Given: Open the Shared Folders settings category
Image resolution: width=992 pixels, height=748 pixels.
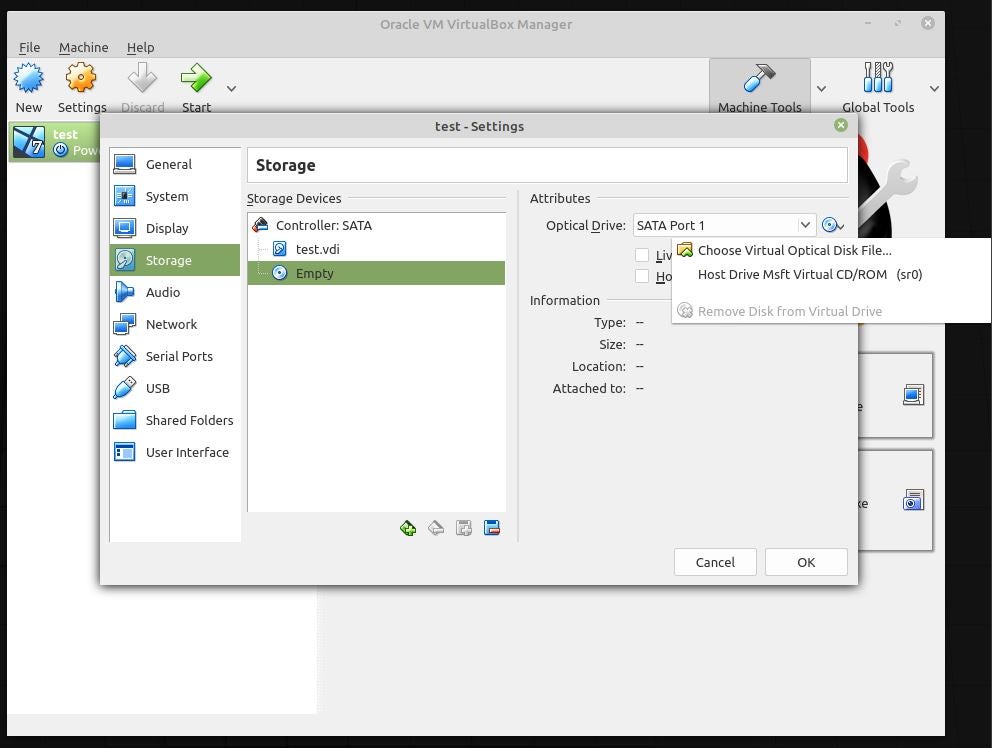Looking at the screenshot, I should (x=175, y=420).
